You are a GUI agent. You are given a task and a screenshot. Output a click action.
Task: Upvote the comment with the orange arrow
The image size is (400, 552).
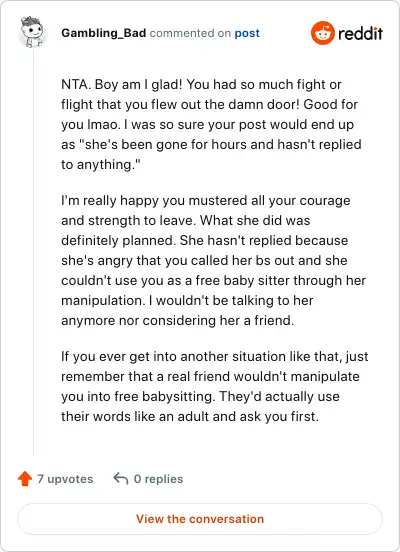coord(25,479)
